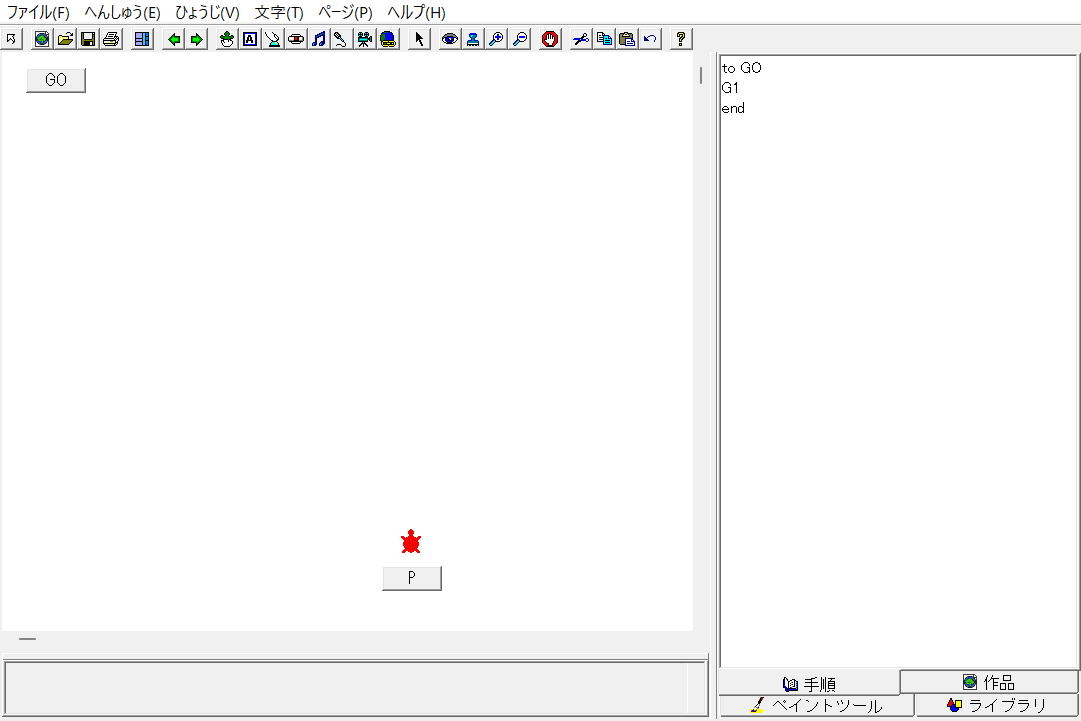Click inside the command center input area
The width and height of the screenshot is (1081, 721).
click(355, 689)
